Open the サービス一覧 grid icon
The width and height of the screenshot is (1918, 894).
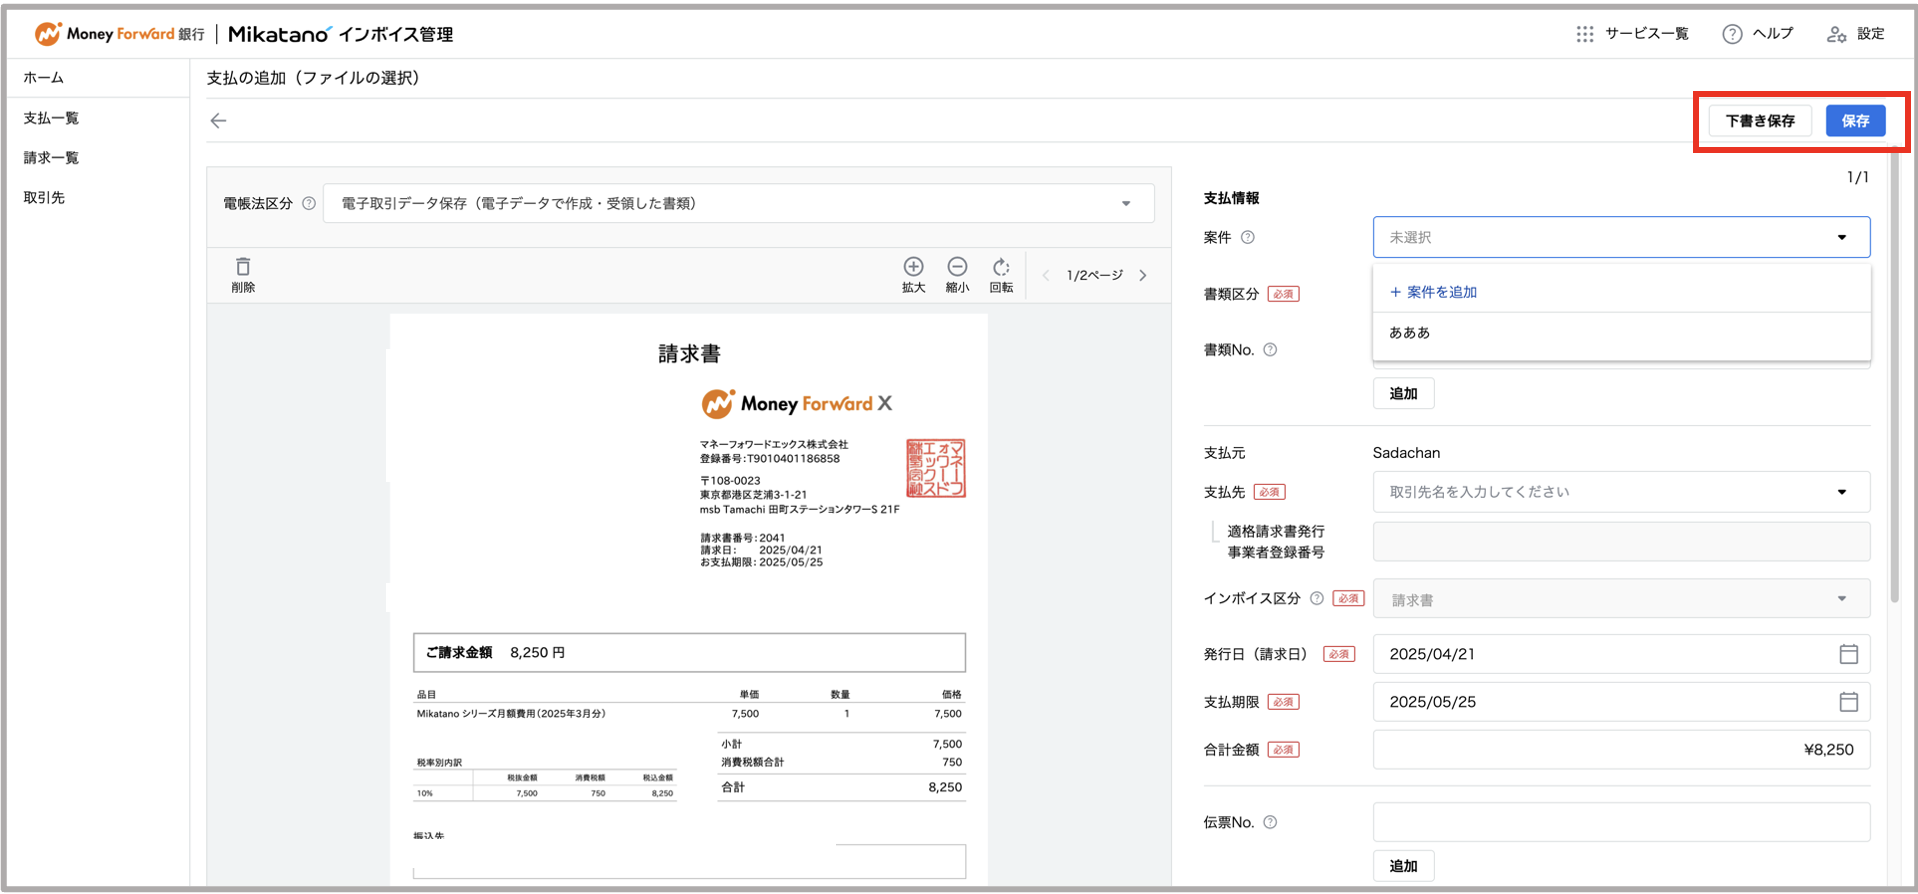click(1585, 34)
